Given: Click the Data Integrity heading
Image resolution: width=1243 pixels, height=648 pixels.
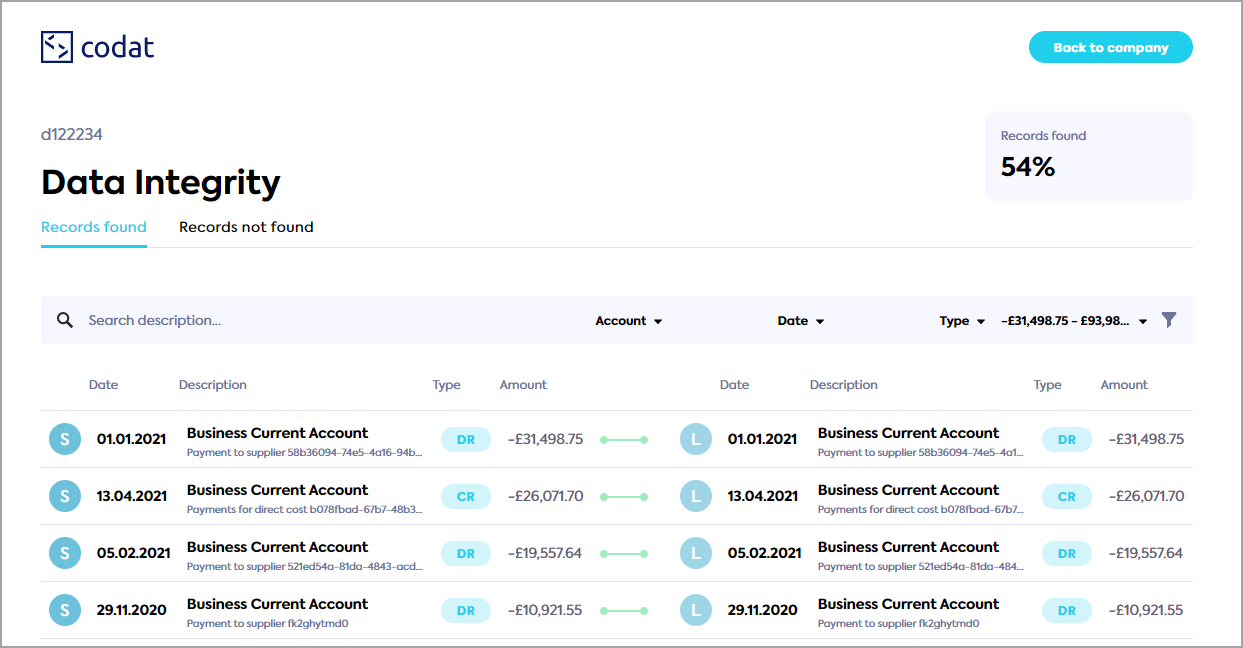Looking at the screenshot, I should click(x=161, y=183).
